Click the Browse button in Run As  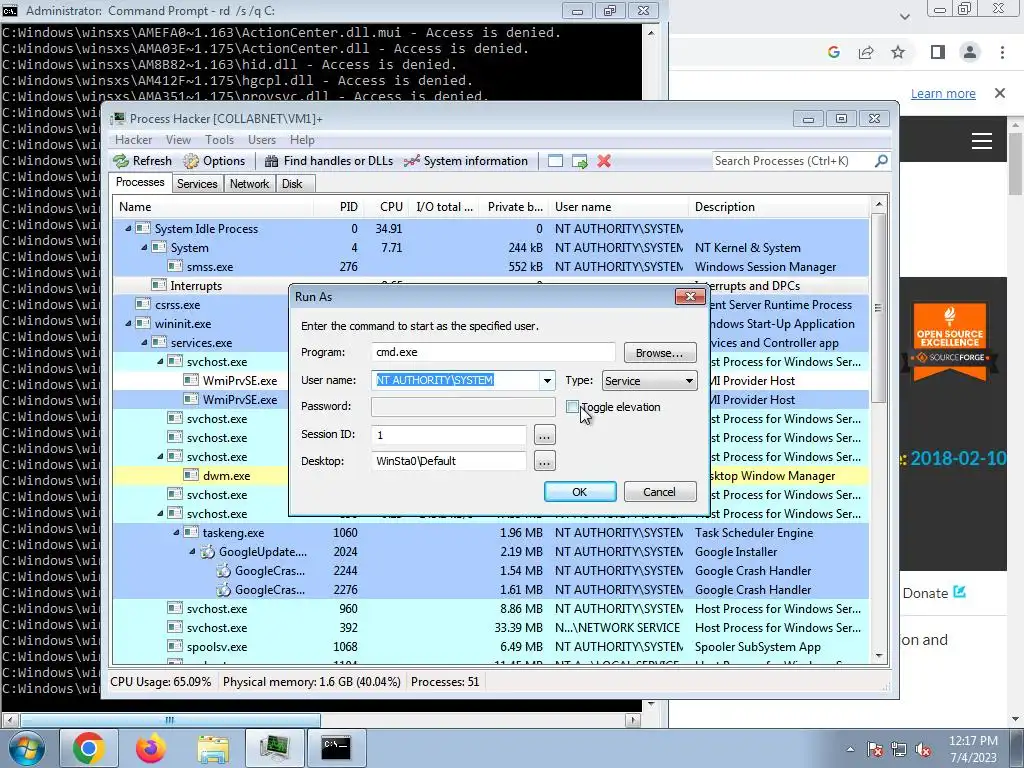(x=660, y=353)
